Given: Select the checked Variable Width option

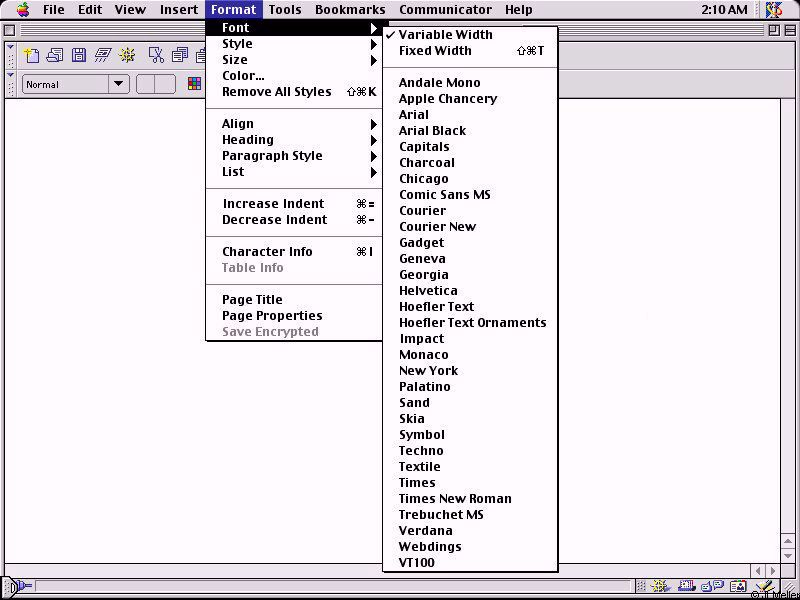Looking at the screenshot, I should click(445, 35).
